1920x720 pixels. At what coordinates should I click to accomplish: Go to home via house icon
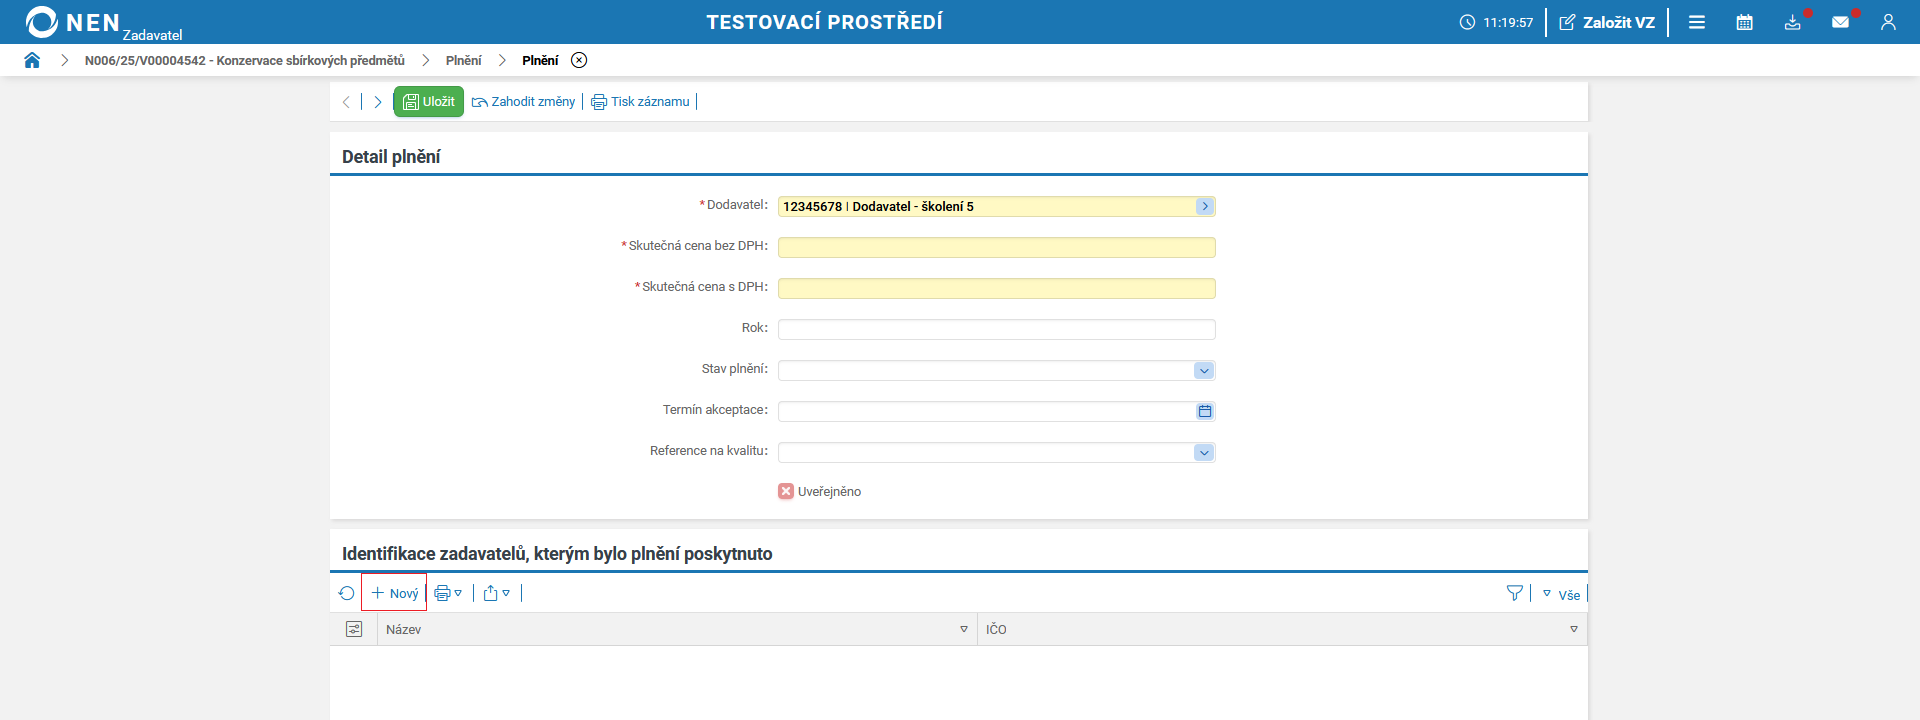(32, 60)
